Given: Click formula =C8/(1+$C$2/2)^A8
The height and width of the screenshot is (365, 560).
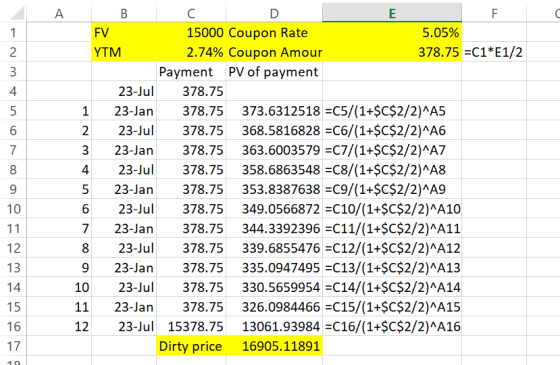Looking at the screenshot, I should coord(385,170).
